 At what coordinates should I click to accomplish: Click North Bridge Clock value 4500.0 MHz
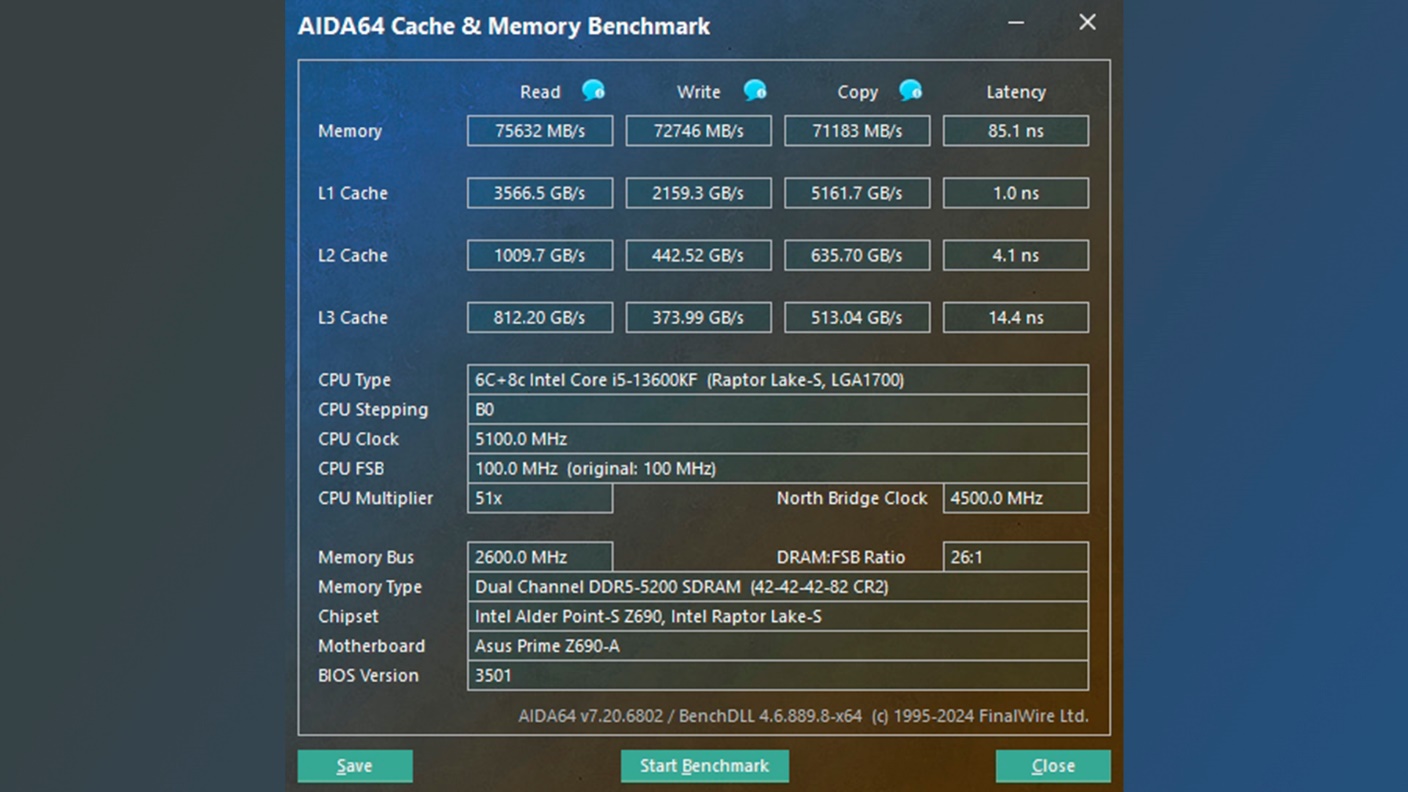[x=1016, y=498]
